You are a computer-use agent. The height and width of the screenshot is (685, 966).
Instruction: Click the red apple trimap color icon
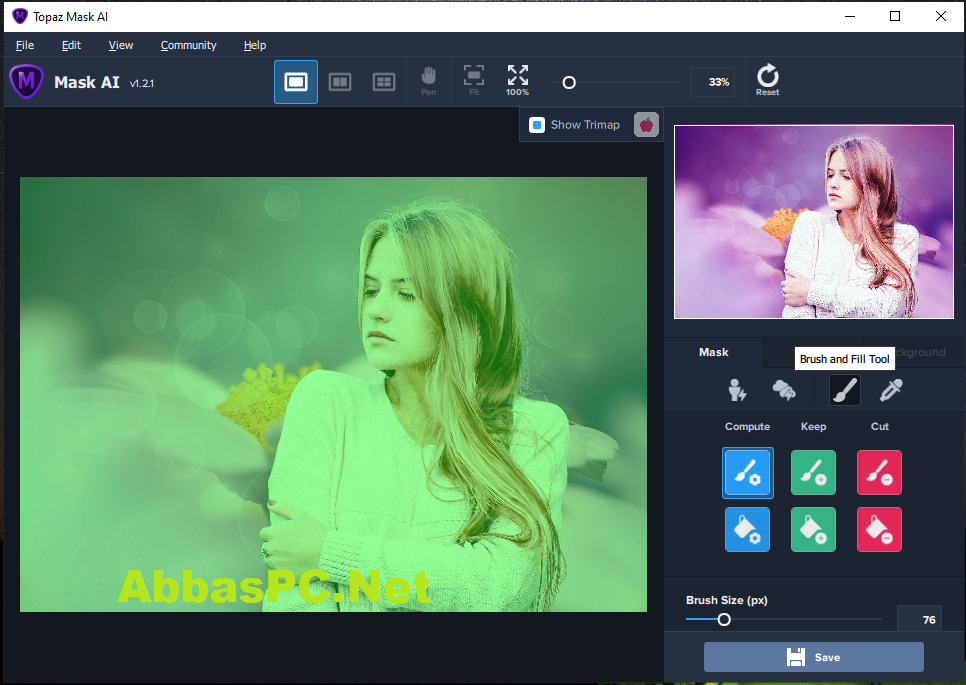pos(646,124)
